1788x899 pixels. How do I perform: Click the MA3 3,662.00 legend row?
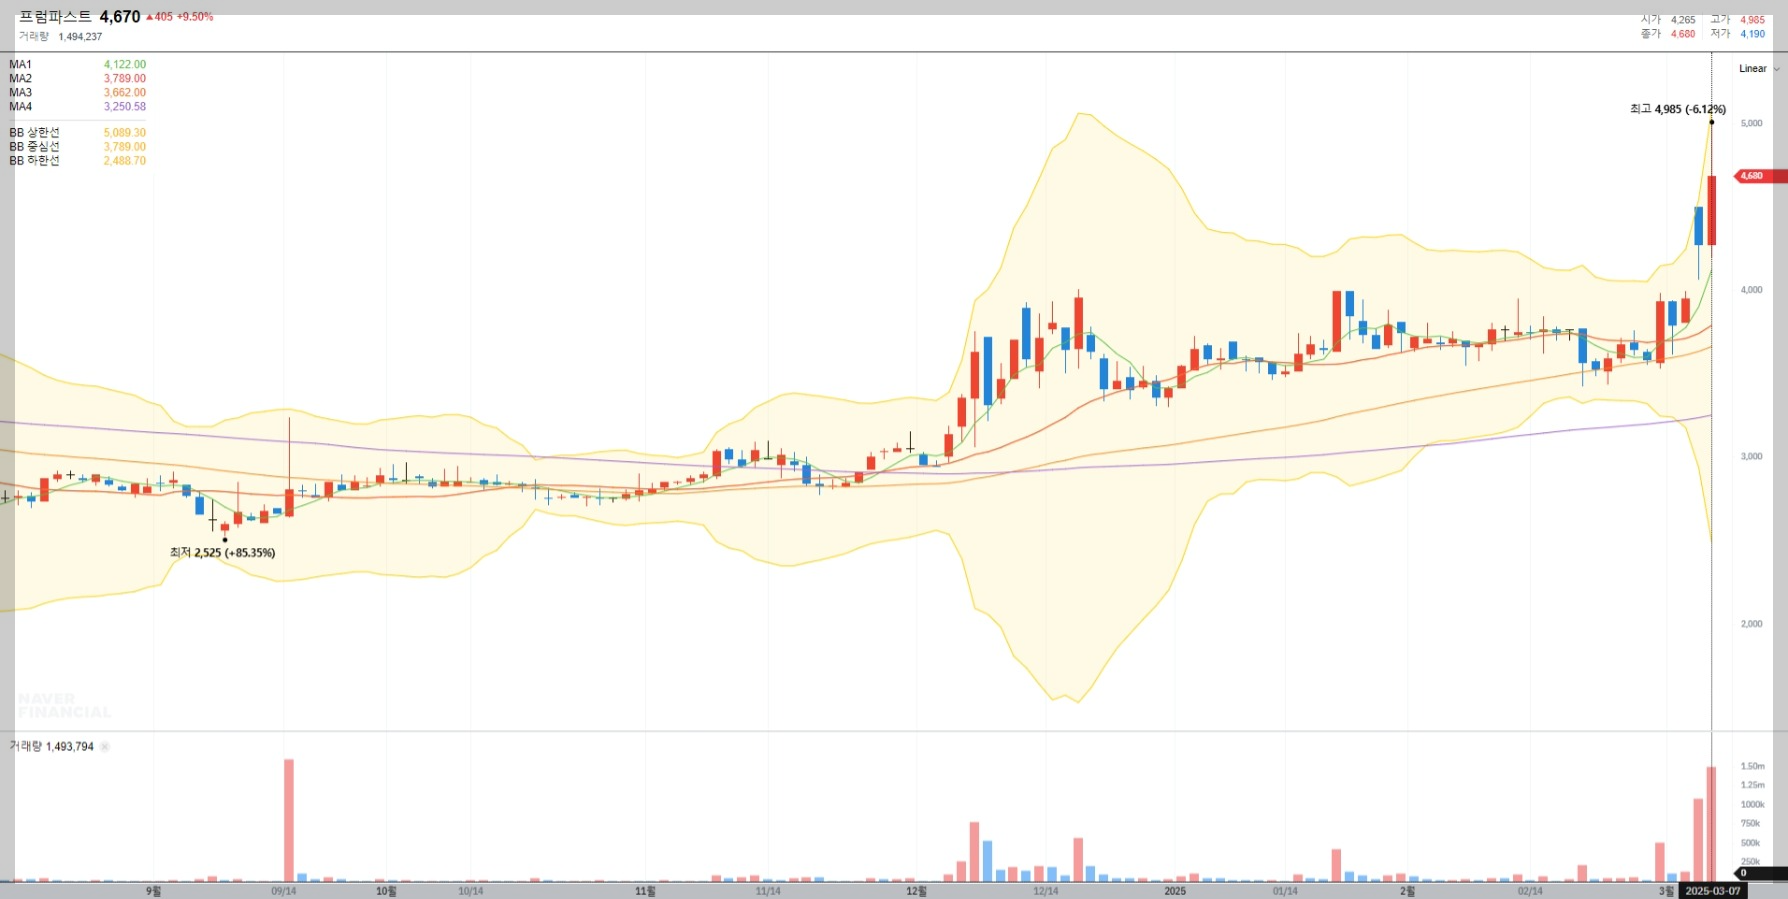click(x=77, y=92)
